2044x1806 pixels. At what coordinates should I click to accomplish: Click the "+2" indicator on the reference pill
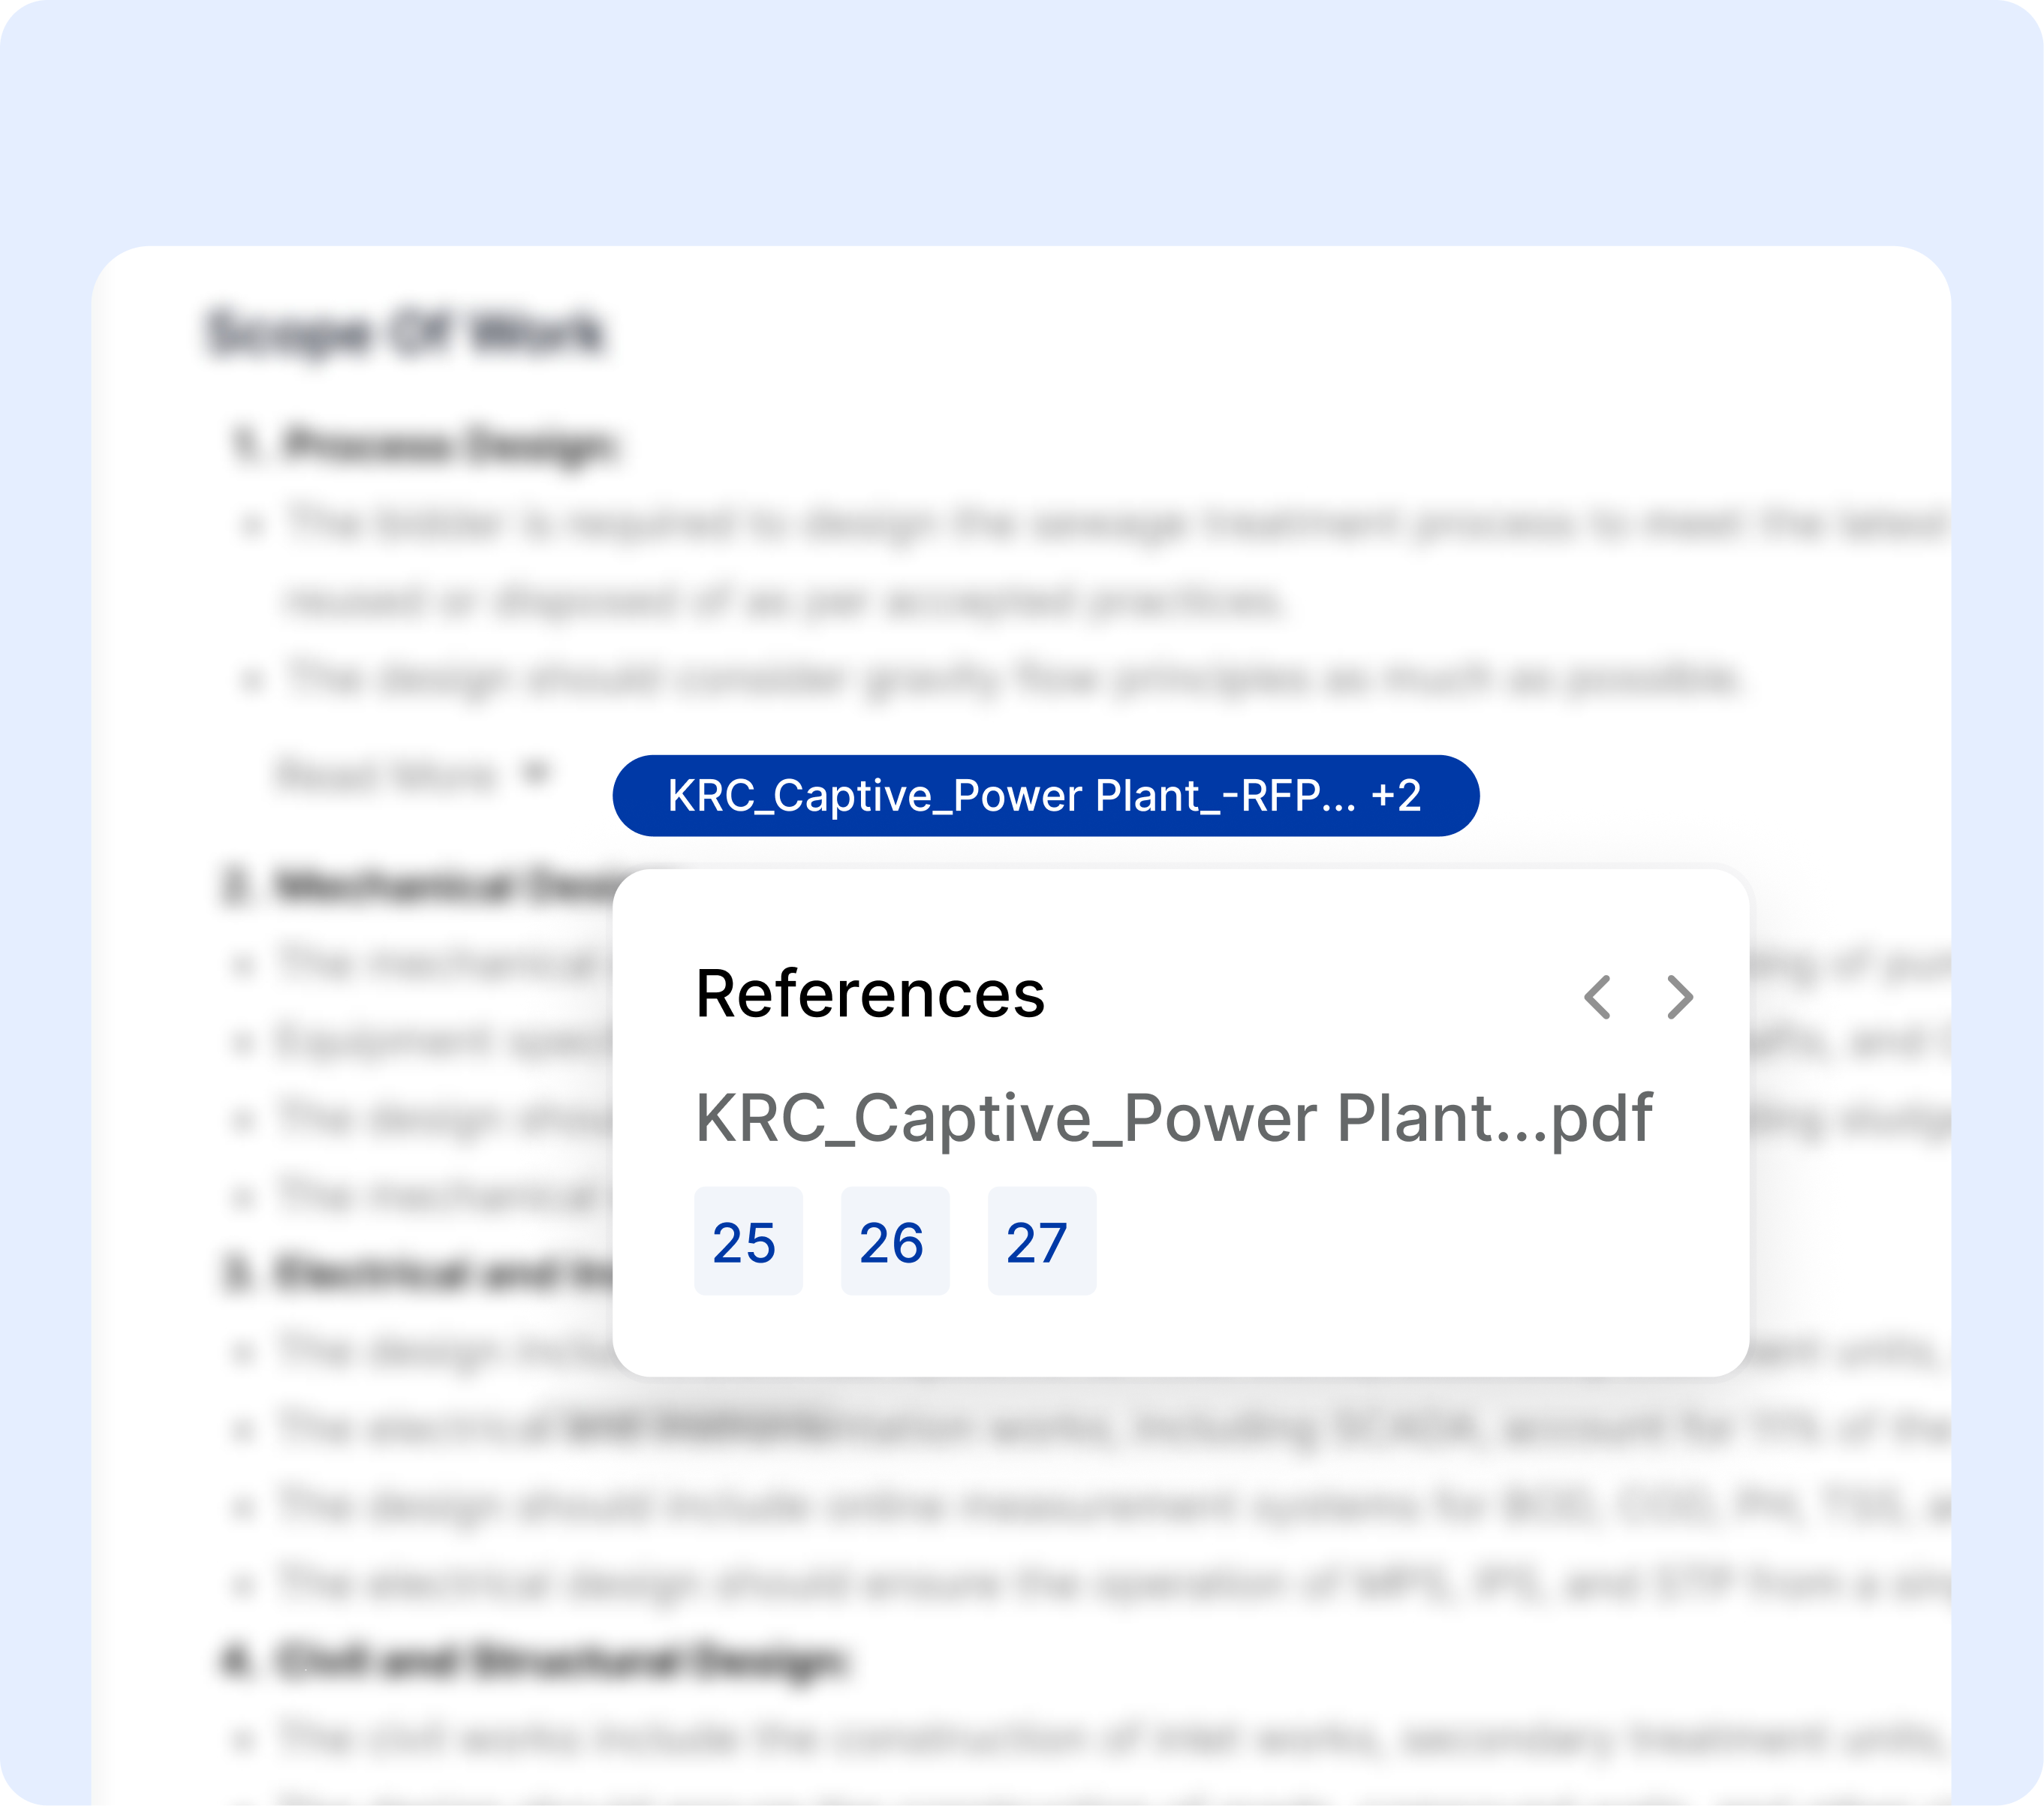(1398, 795)
